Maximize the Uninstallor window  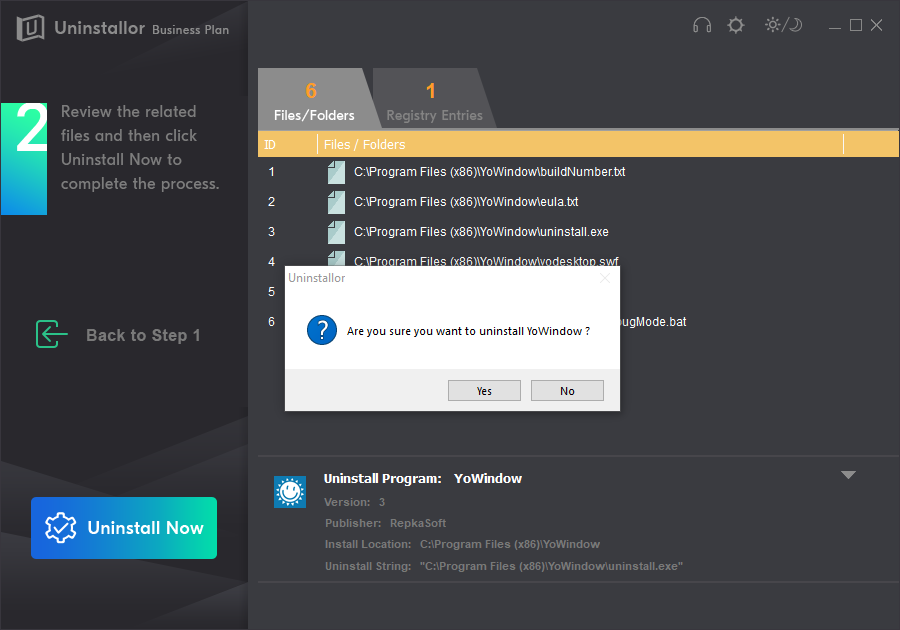pyautogui.click(x=855, y=25)
